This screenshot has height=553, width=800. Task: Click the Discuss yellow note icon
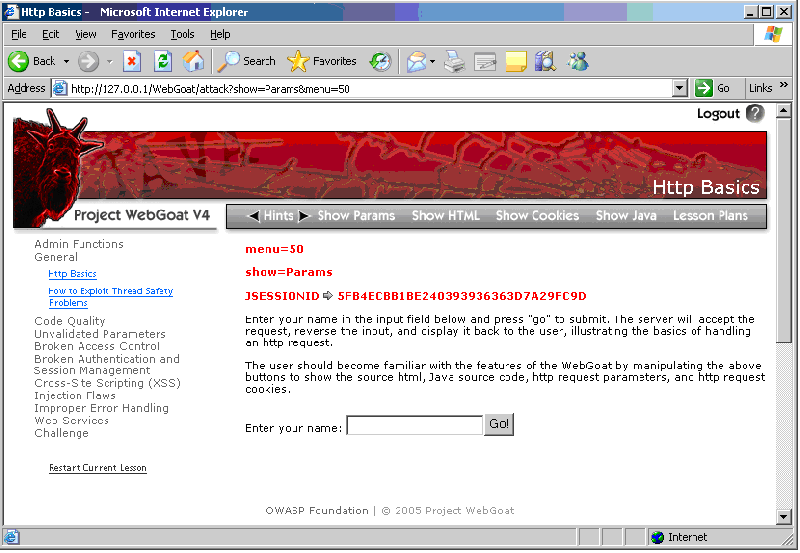tap(516, 62)
